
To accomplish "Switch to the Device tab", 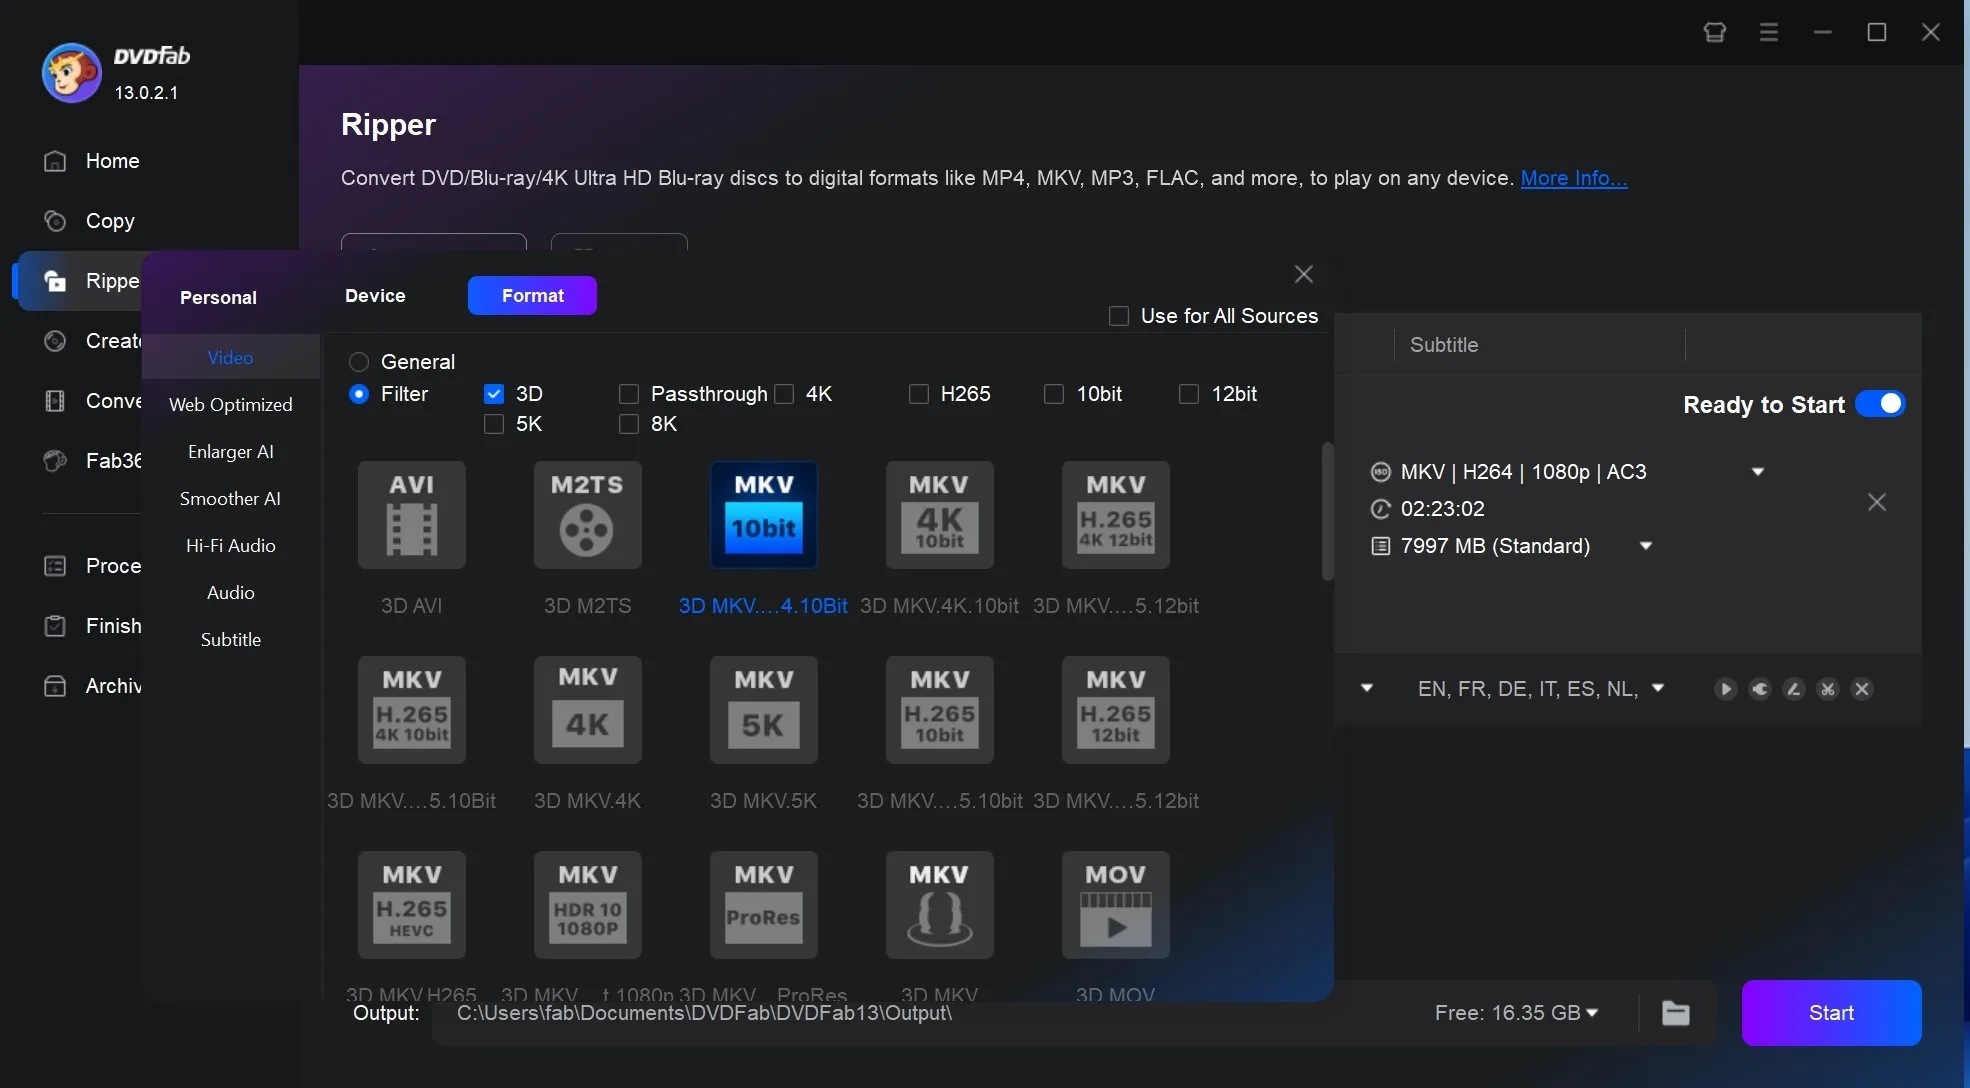I will (375, 296).
